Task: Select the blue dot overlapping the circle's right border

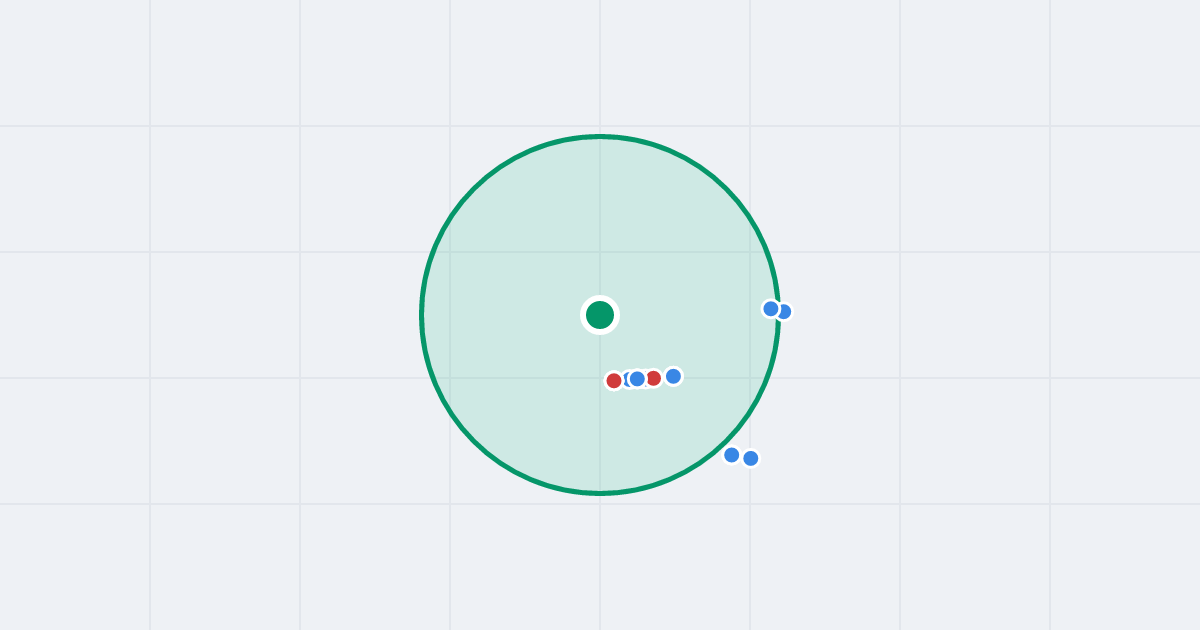Action: 785,312
